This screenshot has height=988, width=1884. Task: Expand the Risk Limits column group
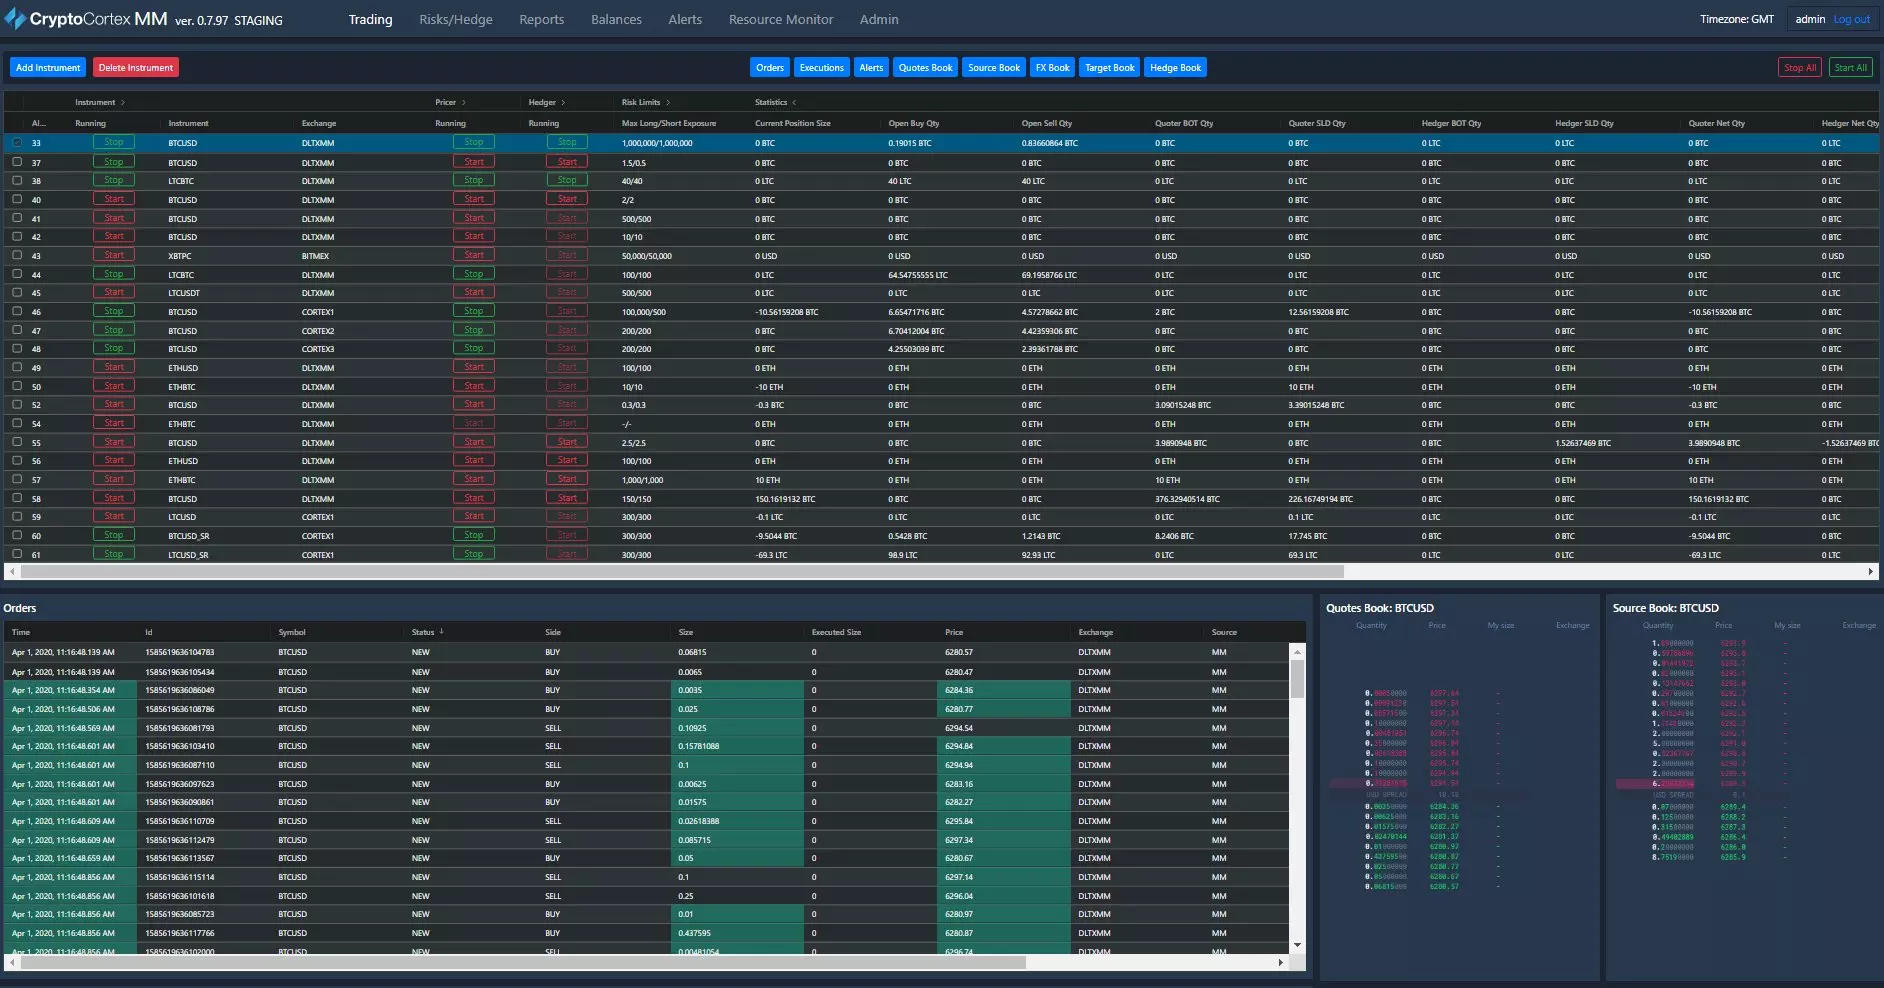click(668, 102)
